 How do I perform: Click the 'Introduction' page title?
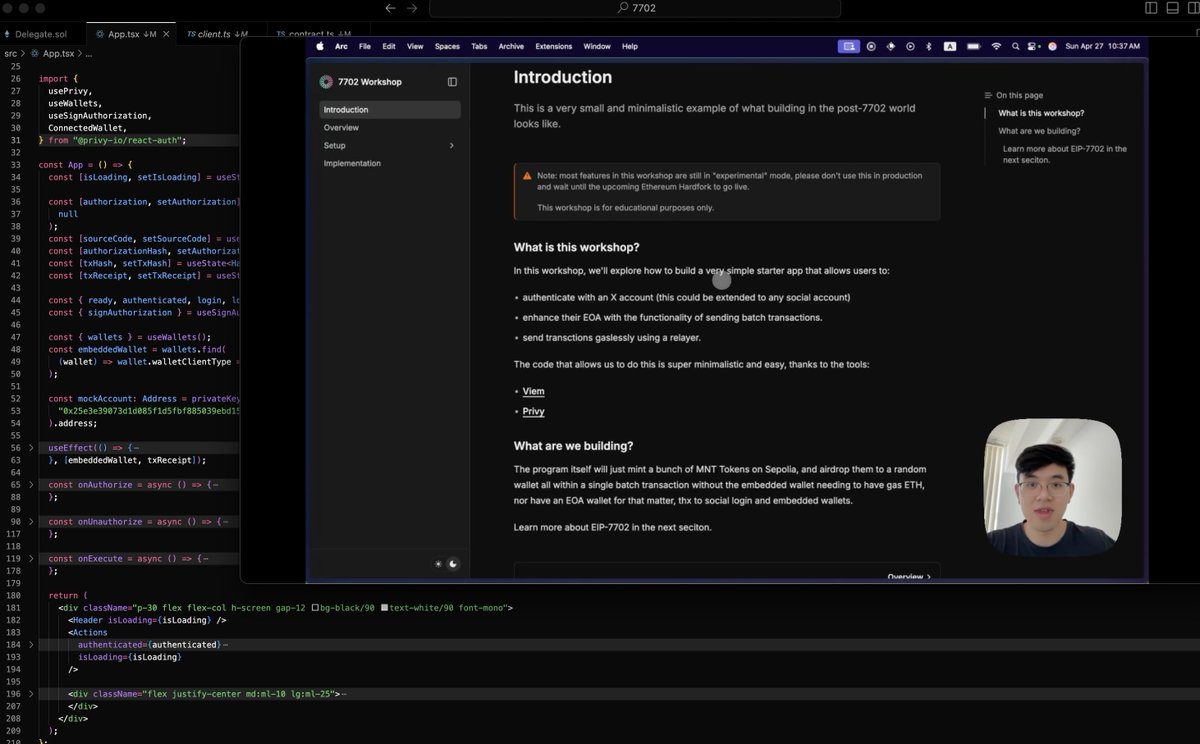pos(563,77)
